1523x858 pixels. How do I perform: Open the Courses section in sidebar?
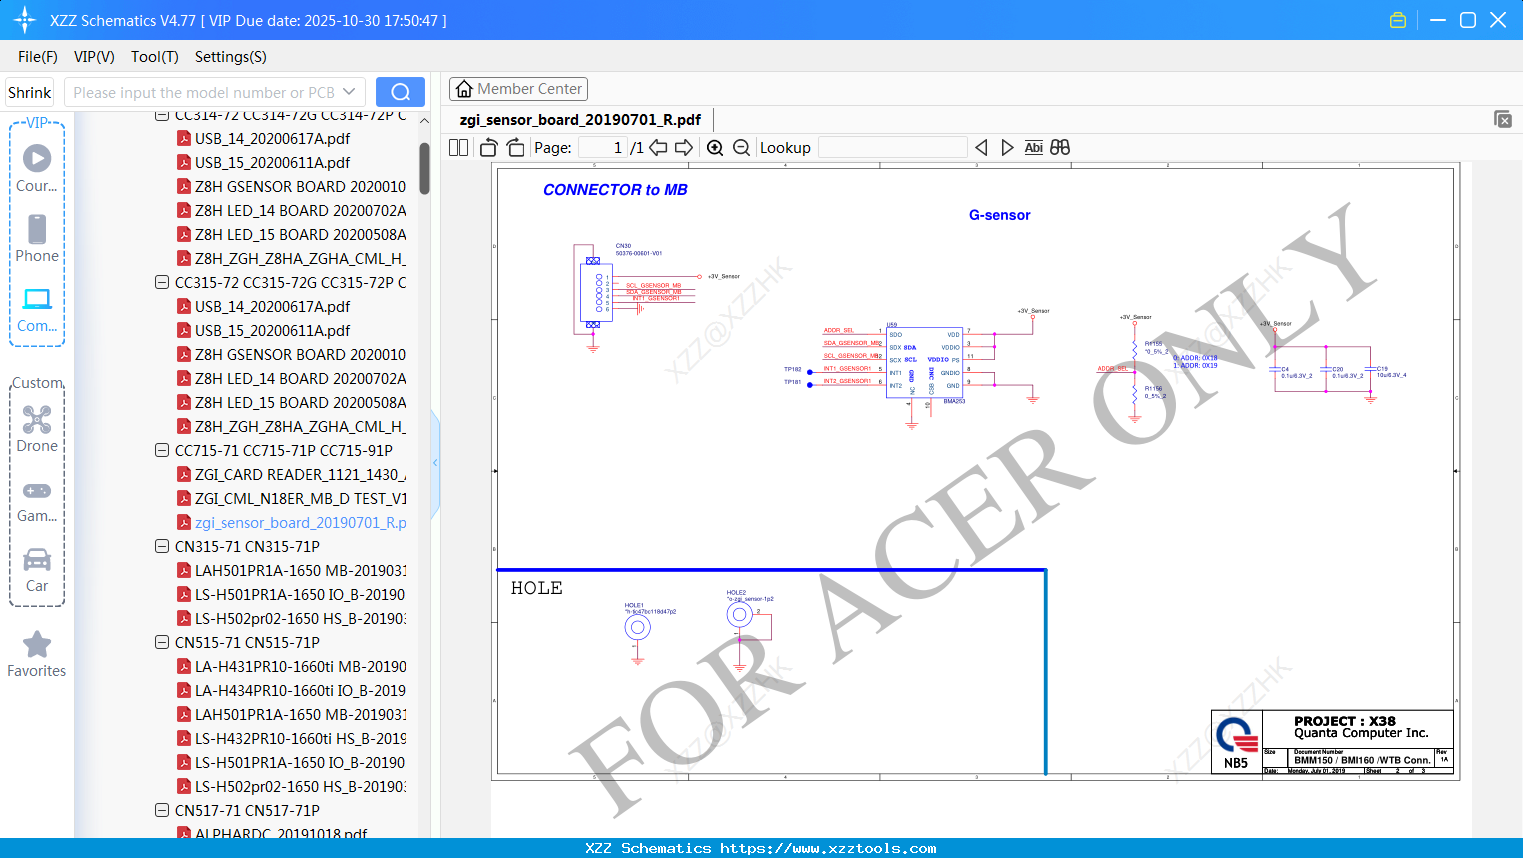[x=37, y=168]
